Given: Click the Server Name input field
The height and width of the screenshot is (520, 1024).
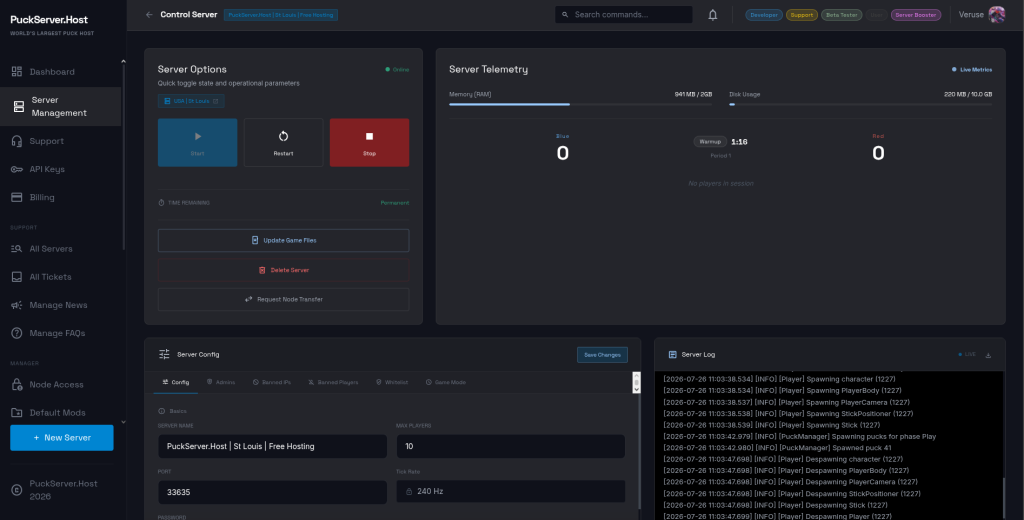Looking at the screenshot, I should (272, 446).
